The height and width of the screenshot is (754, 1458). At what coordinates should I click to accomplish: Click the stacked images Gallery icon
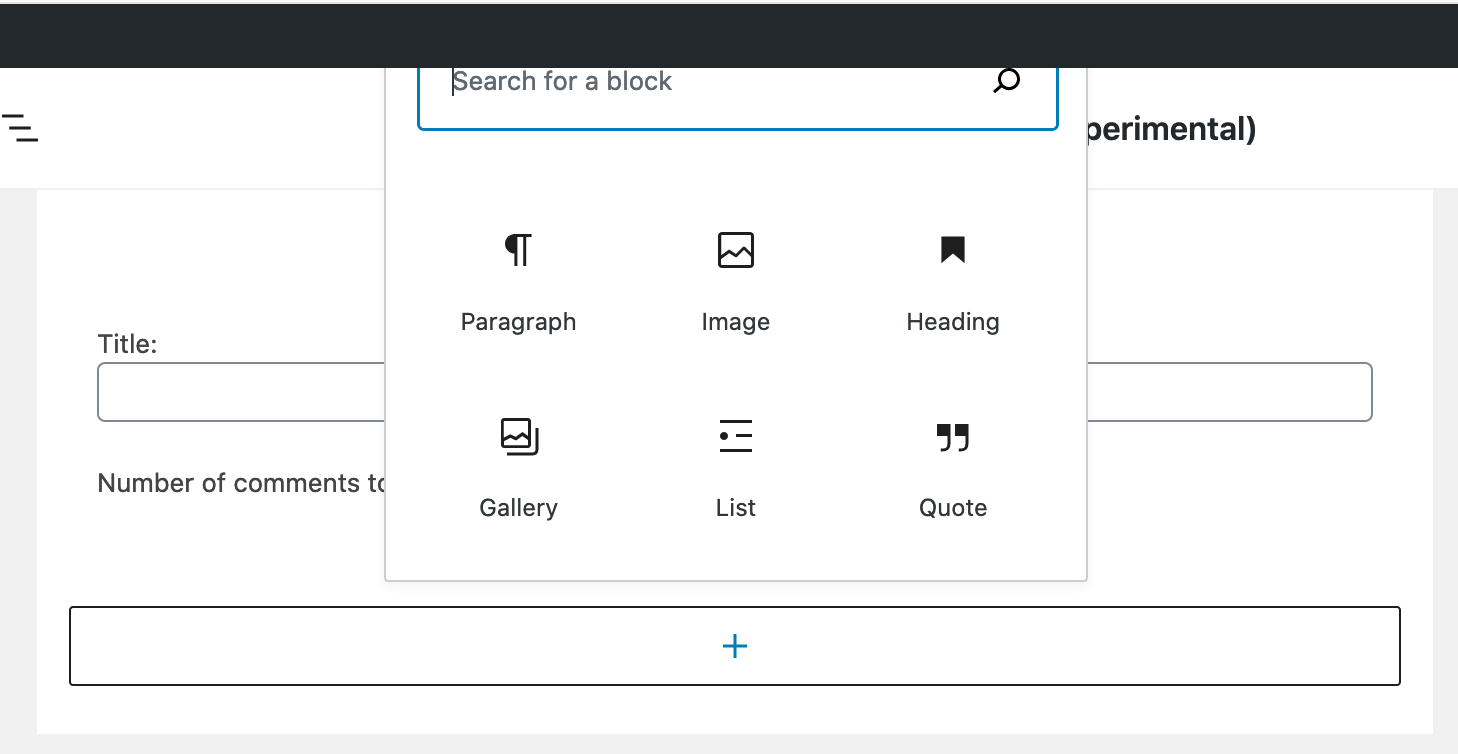[518, 436]
